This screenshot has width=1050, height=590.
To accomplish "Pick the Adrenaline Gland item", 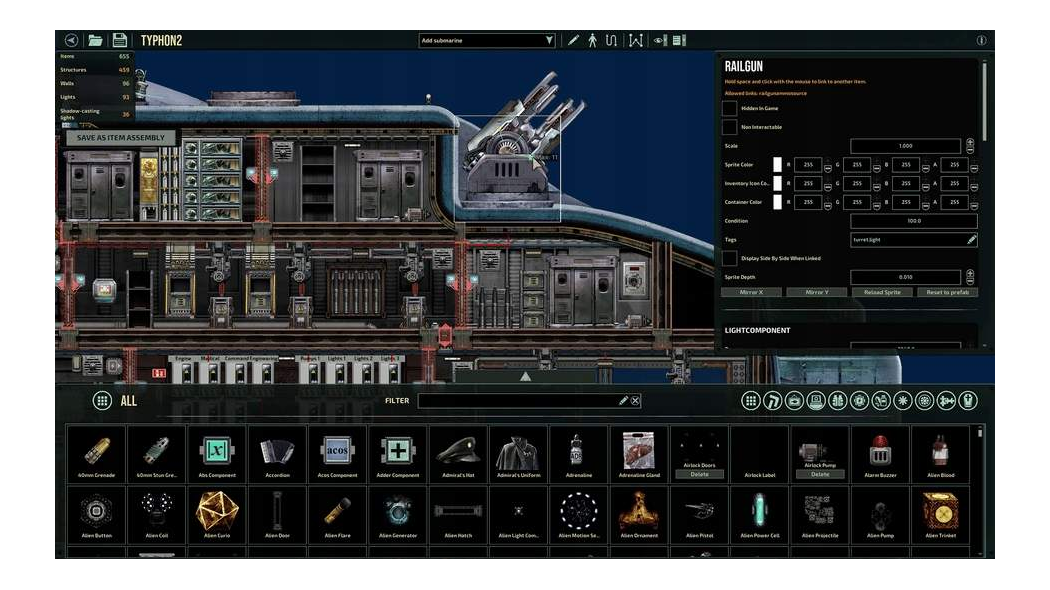I will pos(639,454).
